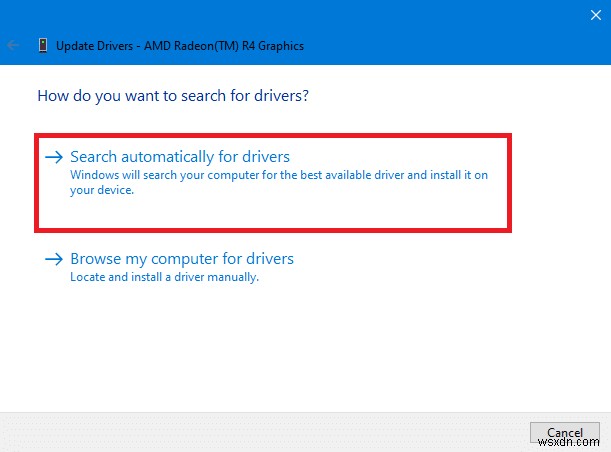The width and height of the screenshot is (611, 452).
Task: Choose Browse my computer for drivers
Action: [182, 259]
